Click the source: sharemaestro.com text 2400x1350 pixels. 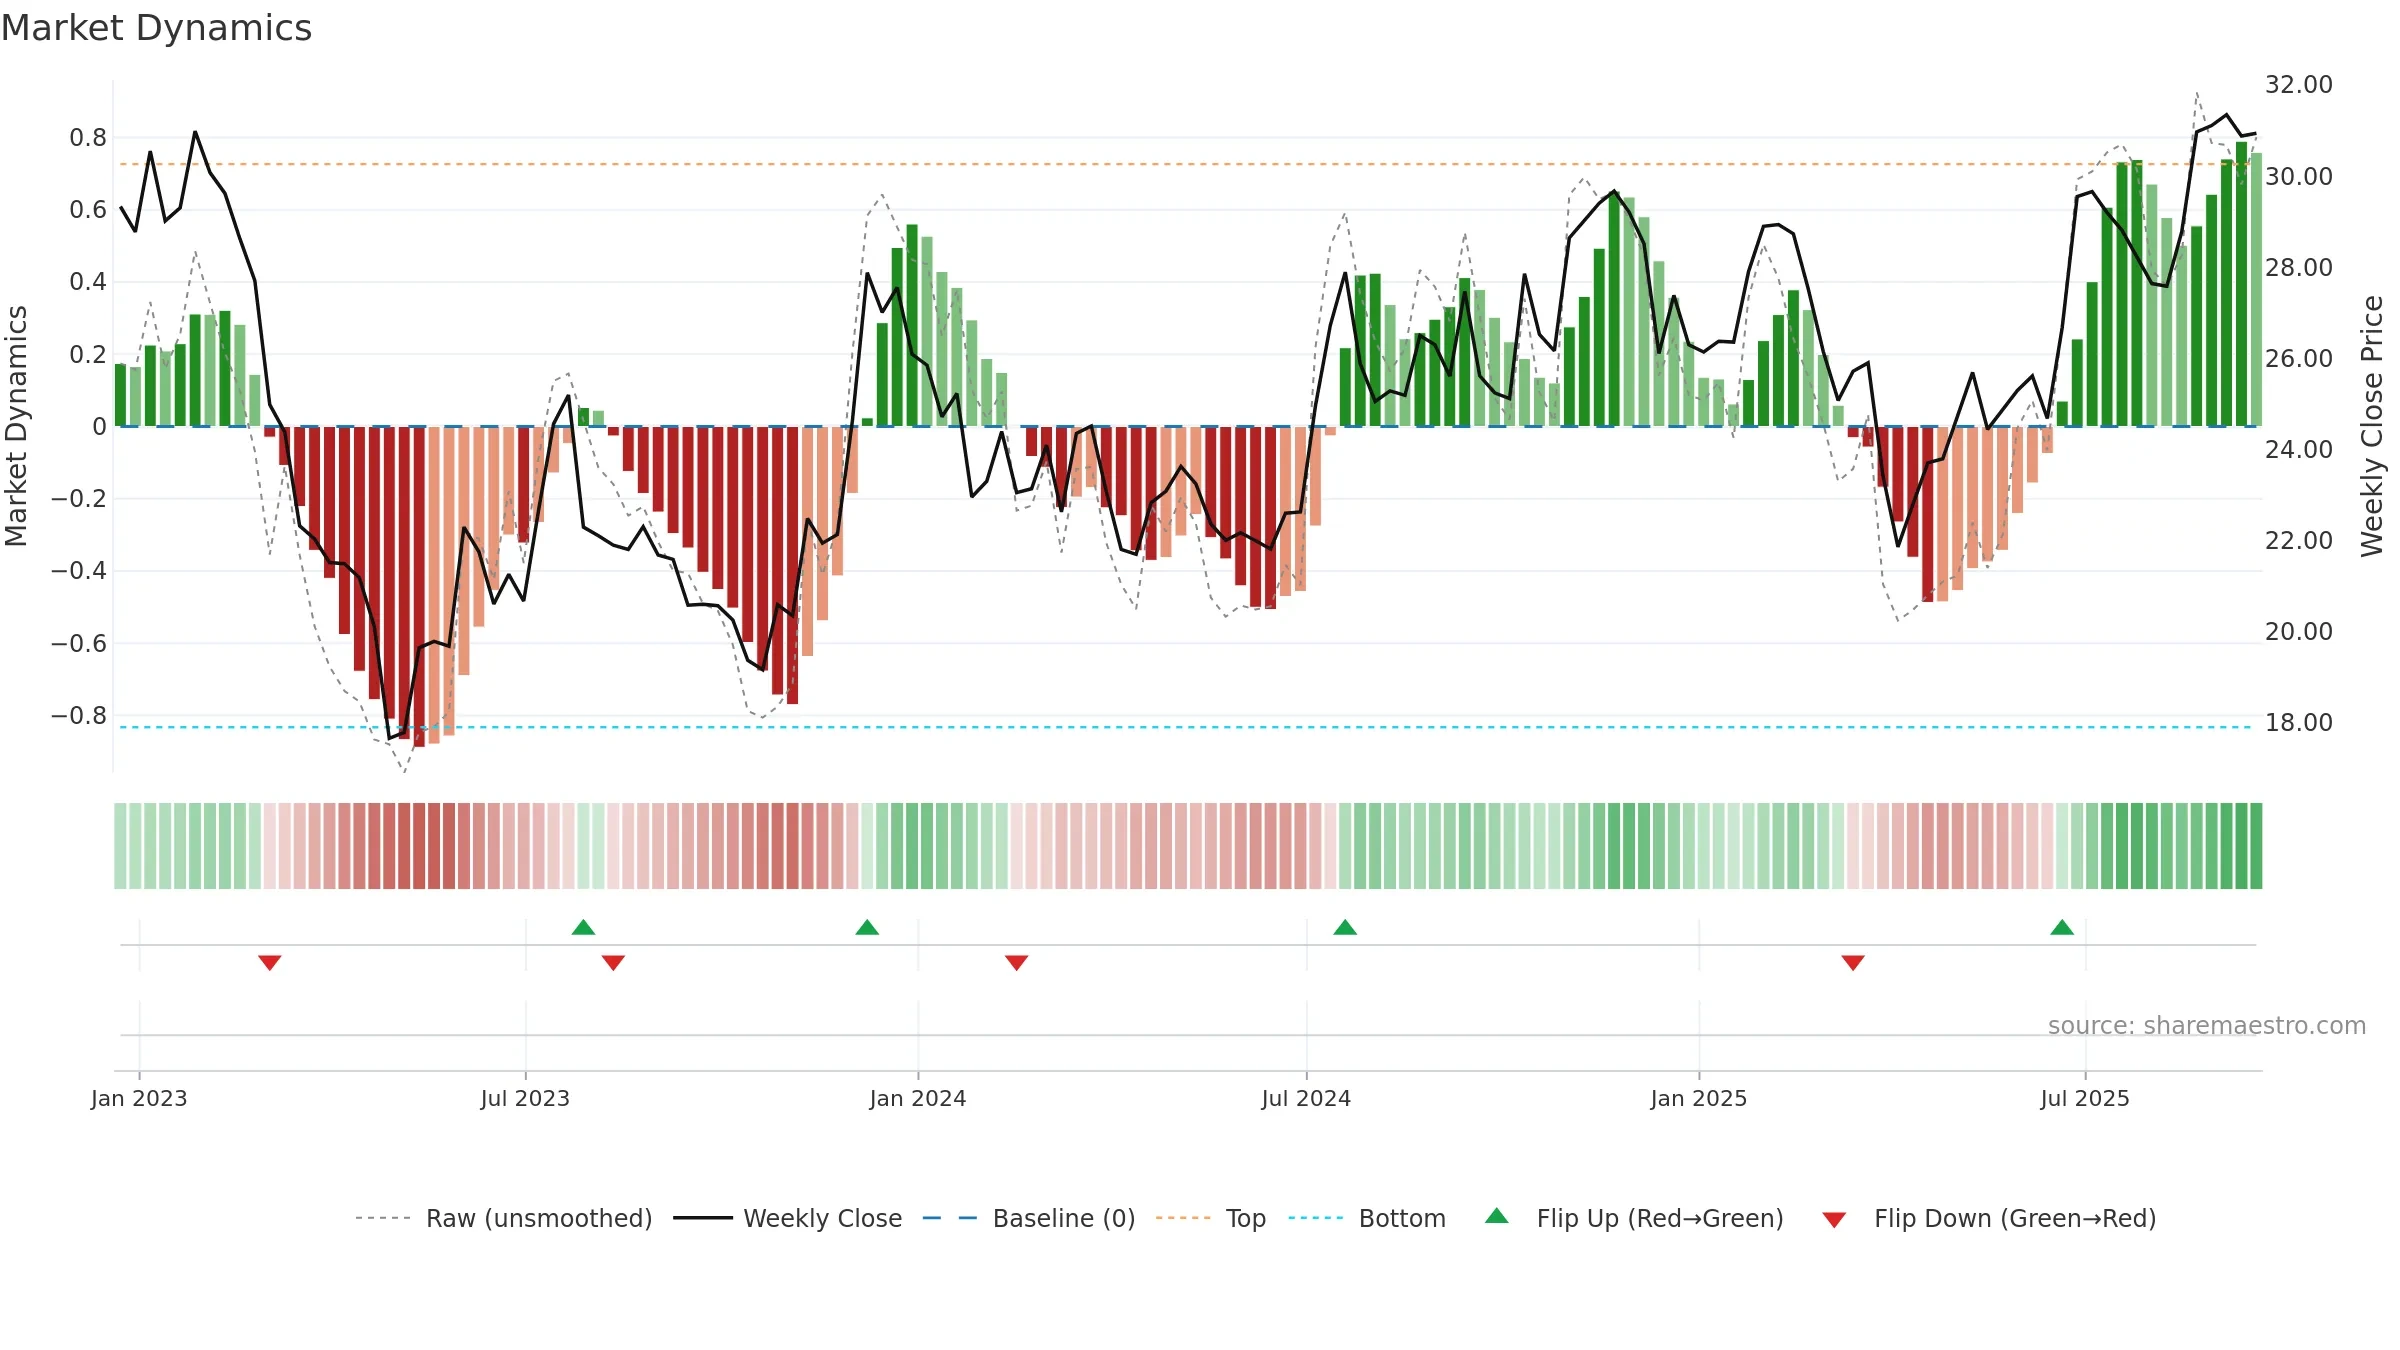(x=2206, y=1026)
